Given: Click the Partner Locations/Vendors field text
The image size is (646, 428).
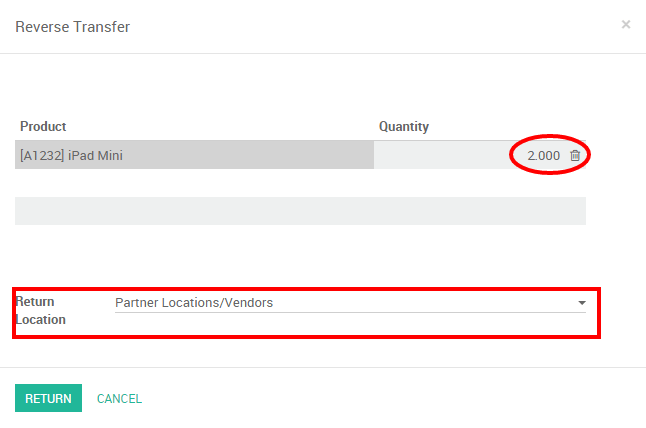Looking at the screenshot, I should point(194,303).
